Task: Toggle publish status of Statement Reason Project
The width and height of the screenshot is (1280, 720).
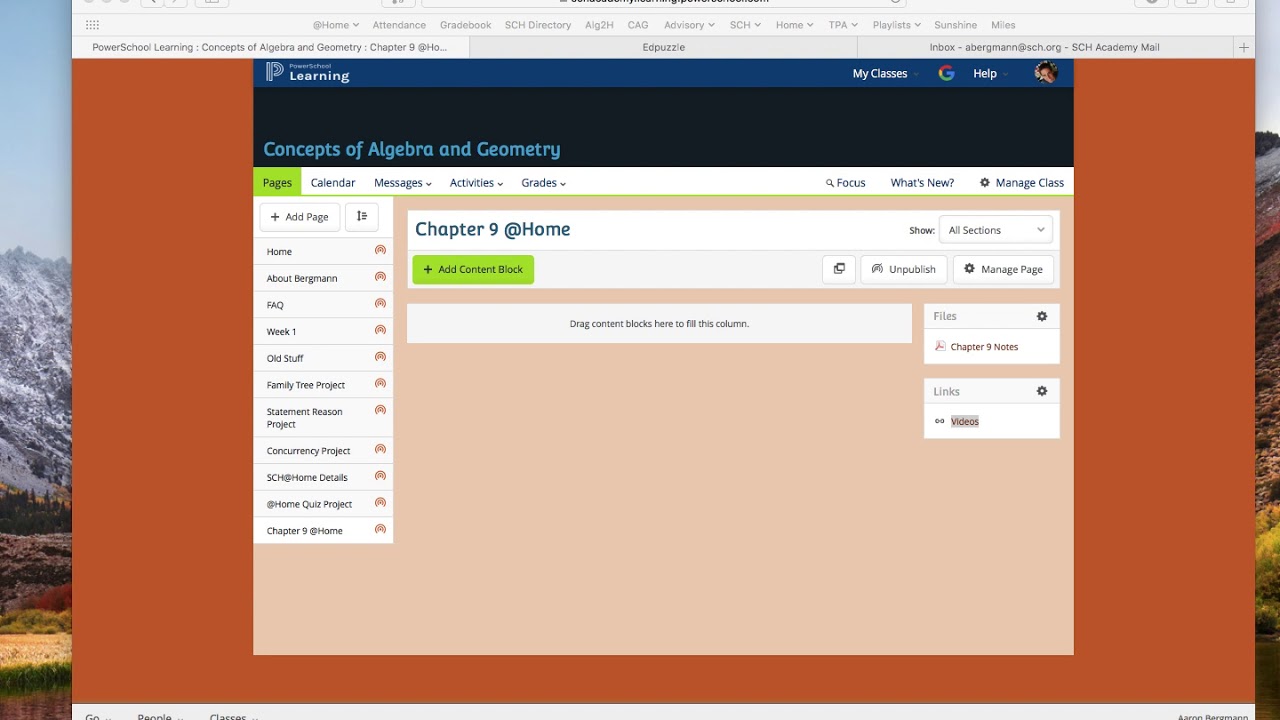Action: (x=380, y=410)
